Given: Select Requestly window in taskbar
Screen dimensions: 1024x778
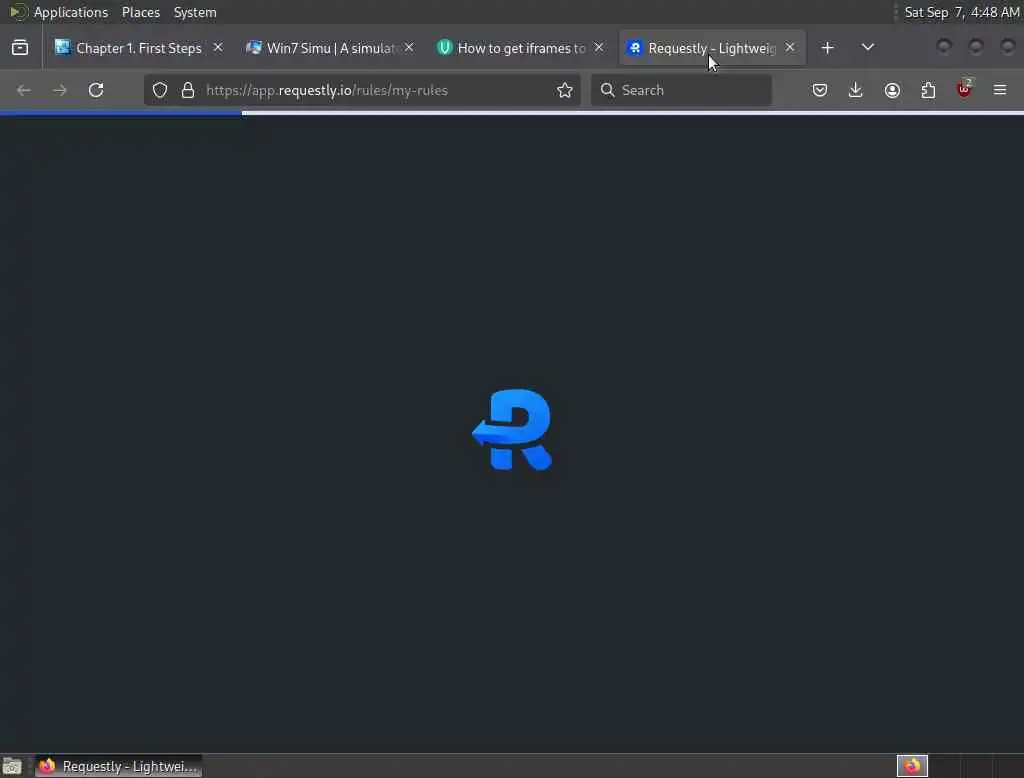Looking at the screenshot, I should pyautogui.click(x=119, y=766).
